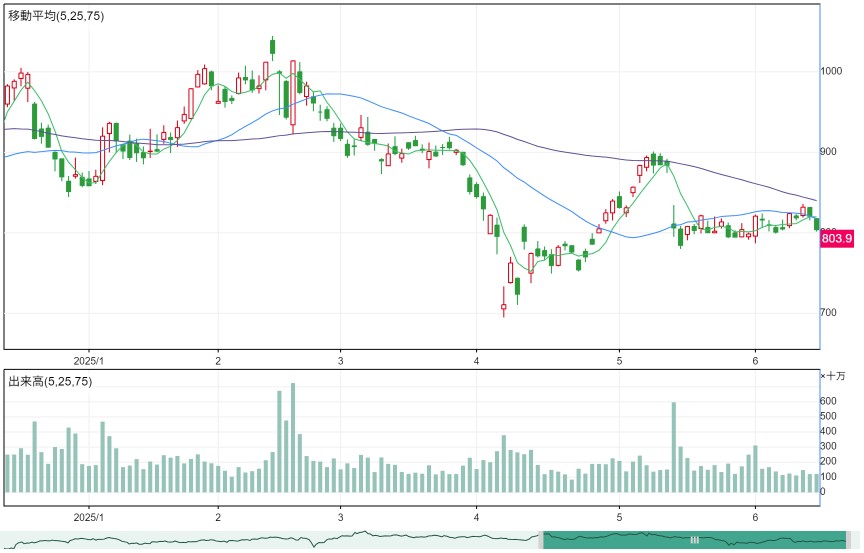The image size is (864, 553).
Task: Click the left handle of the range selector
Action: coord(541,540)
